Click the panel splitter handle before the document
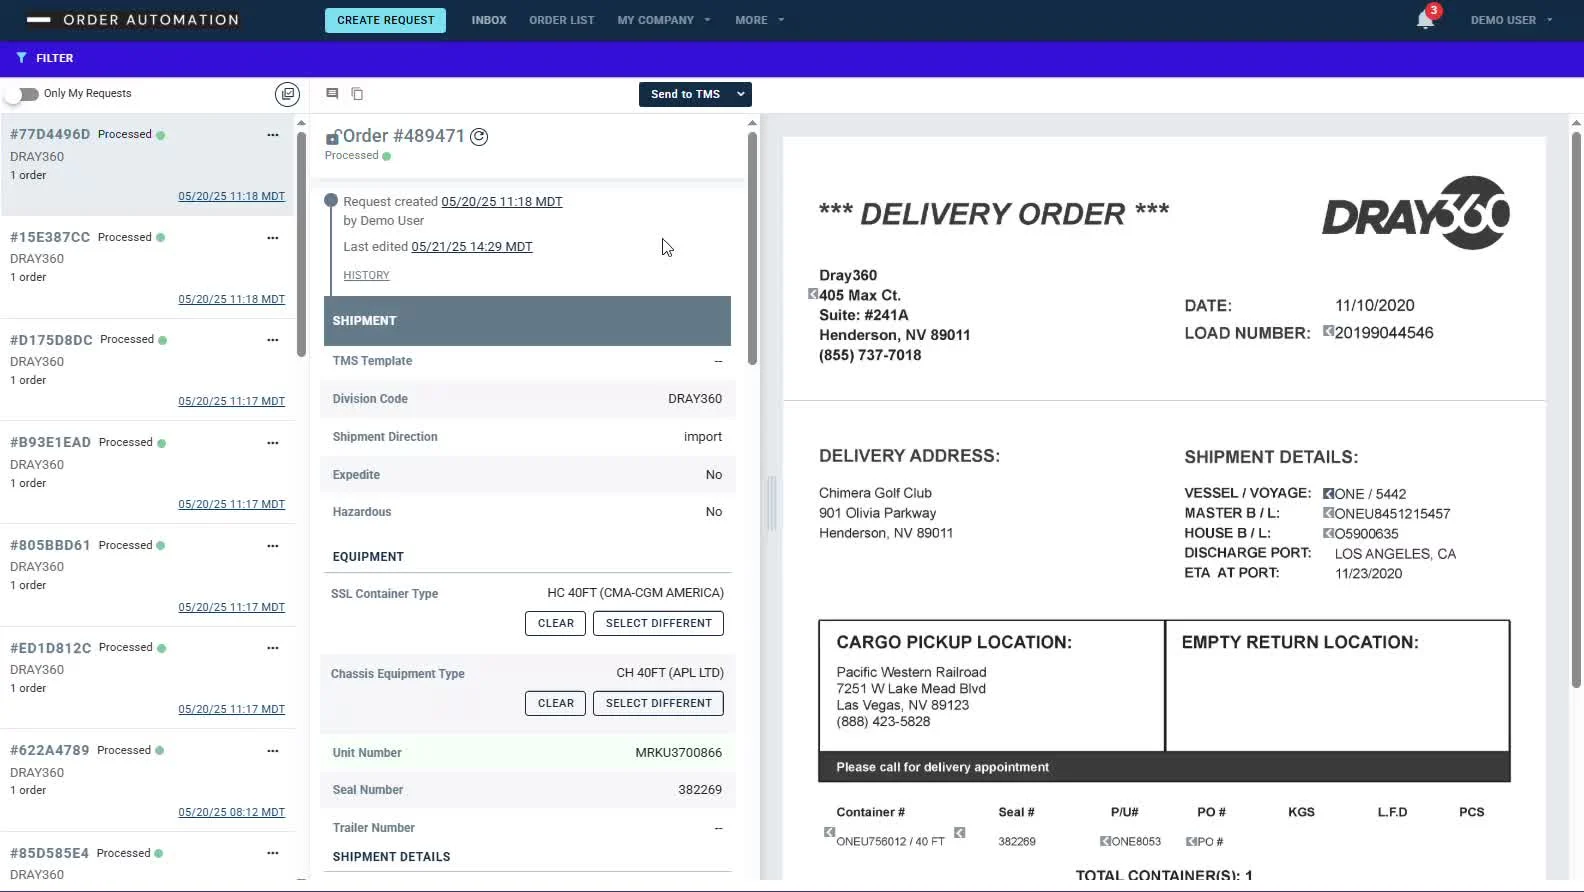This screenshot has width=1584, height=892. [771, 503]
